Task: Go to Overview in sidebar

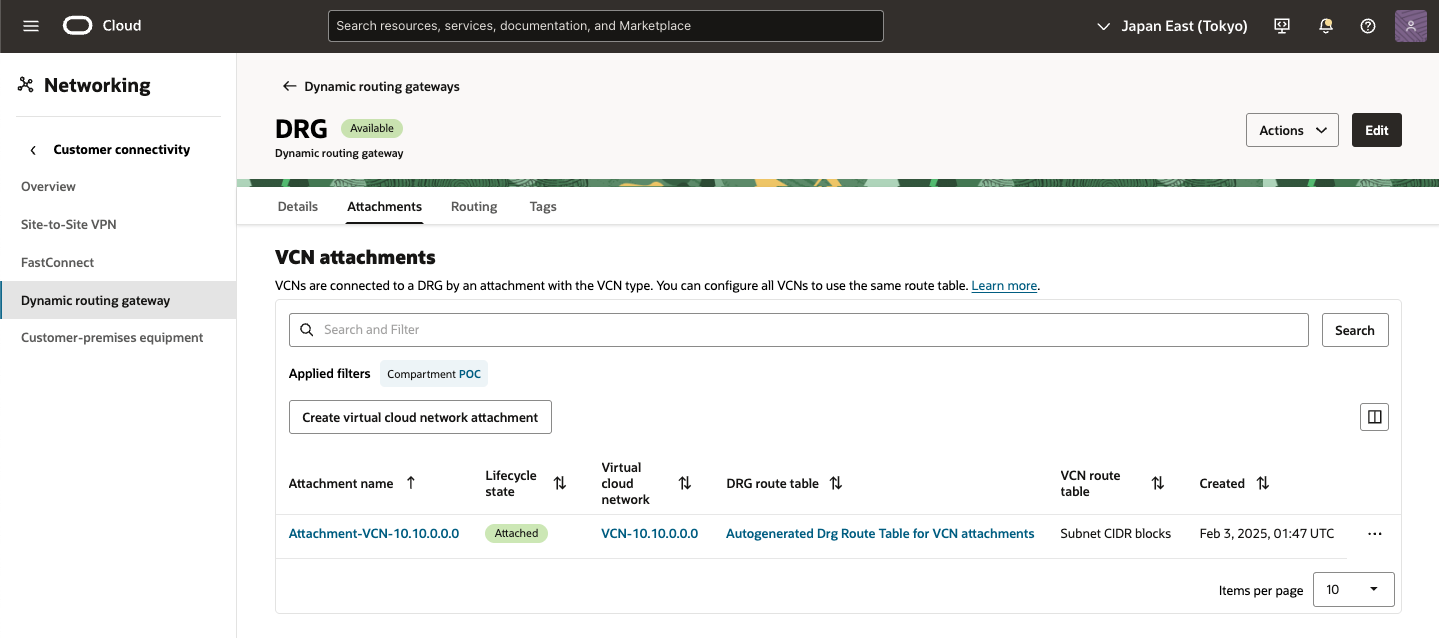Action: pos(48,187)
